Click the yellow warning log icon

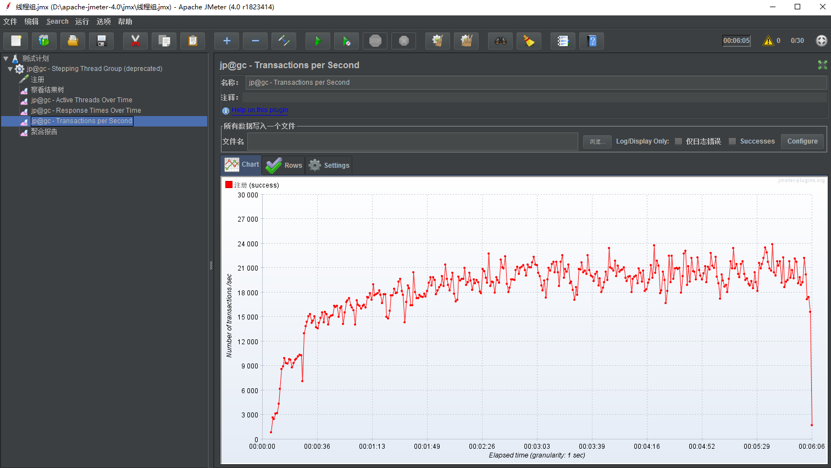click(768, 41)
